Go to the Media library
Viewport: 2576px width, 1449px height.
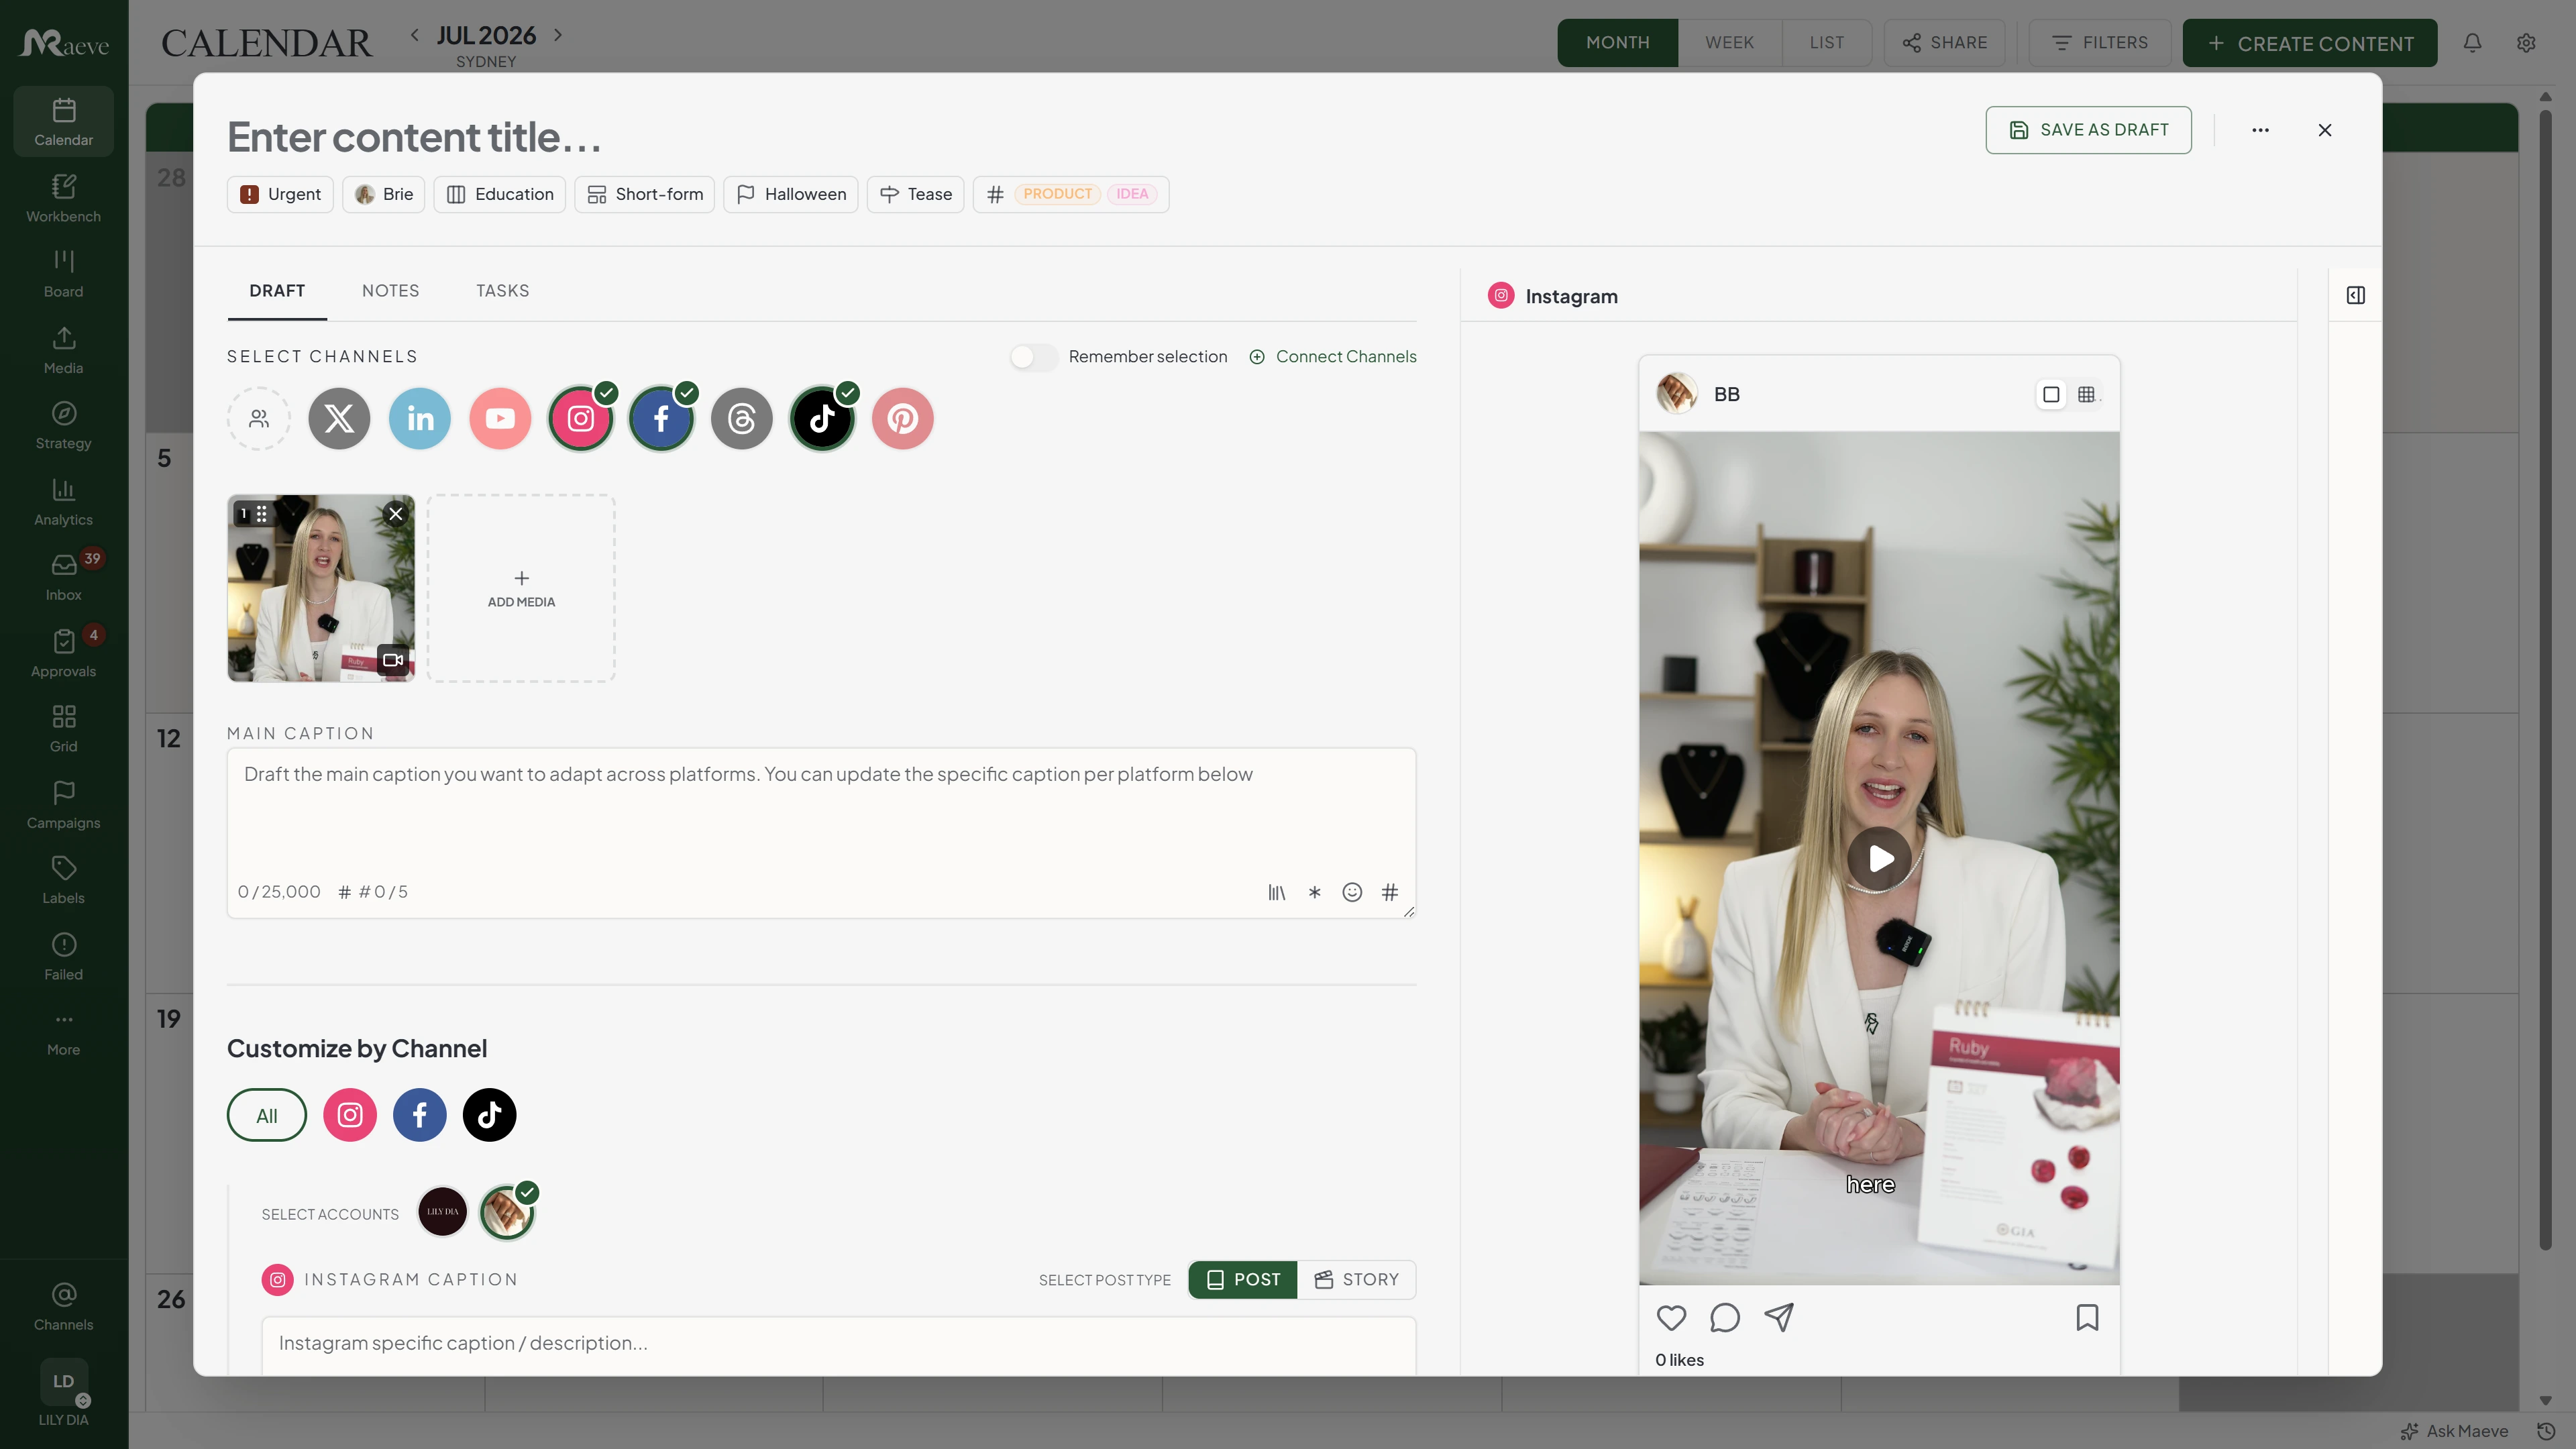(x=63, y=350)
